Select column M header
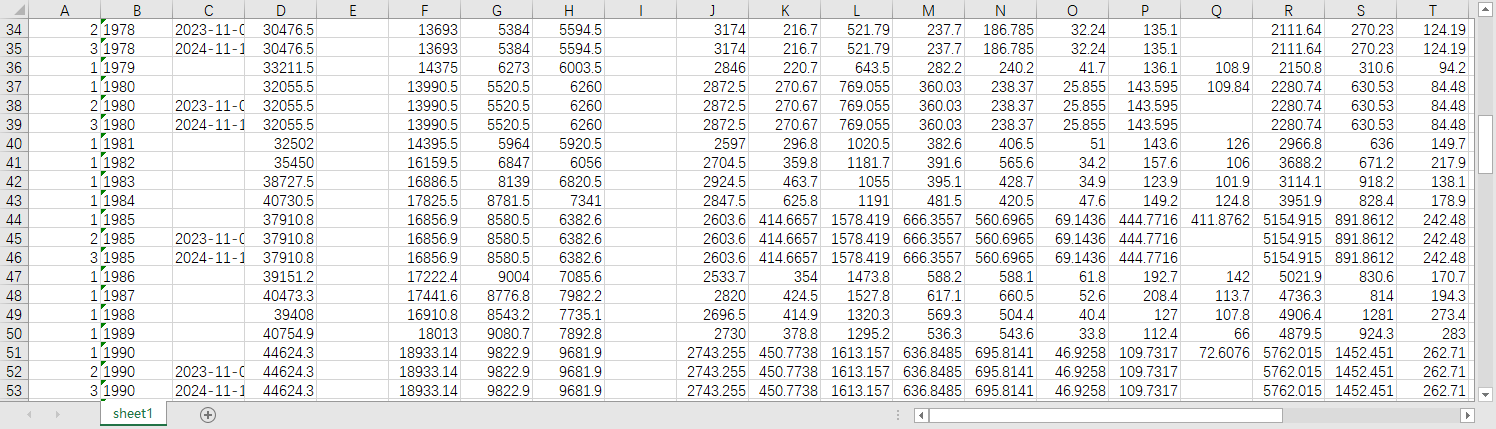 point(929,10)
